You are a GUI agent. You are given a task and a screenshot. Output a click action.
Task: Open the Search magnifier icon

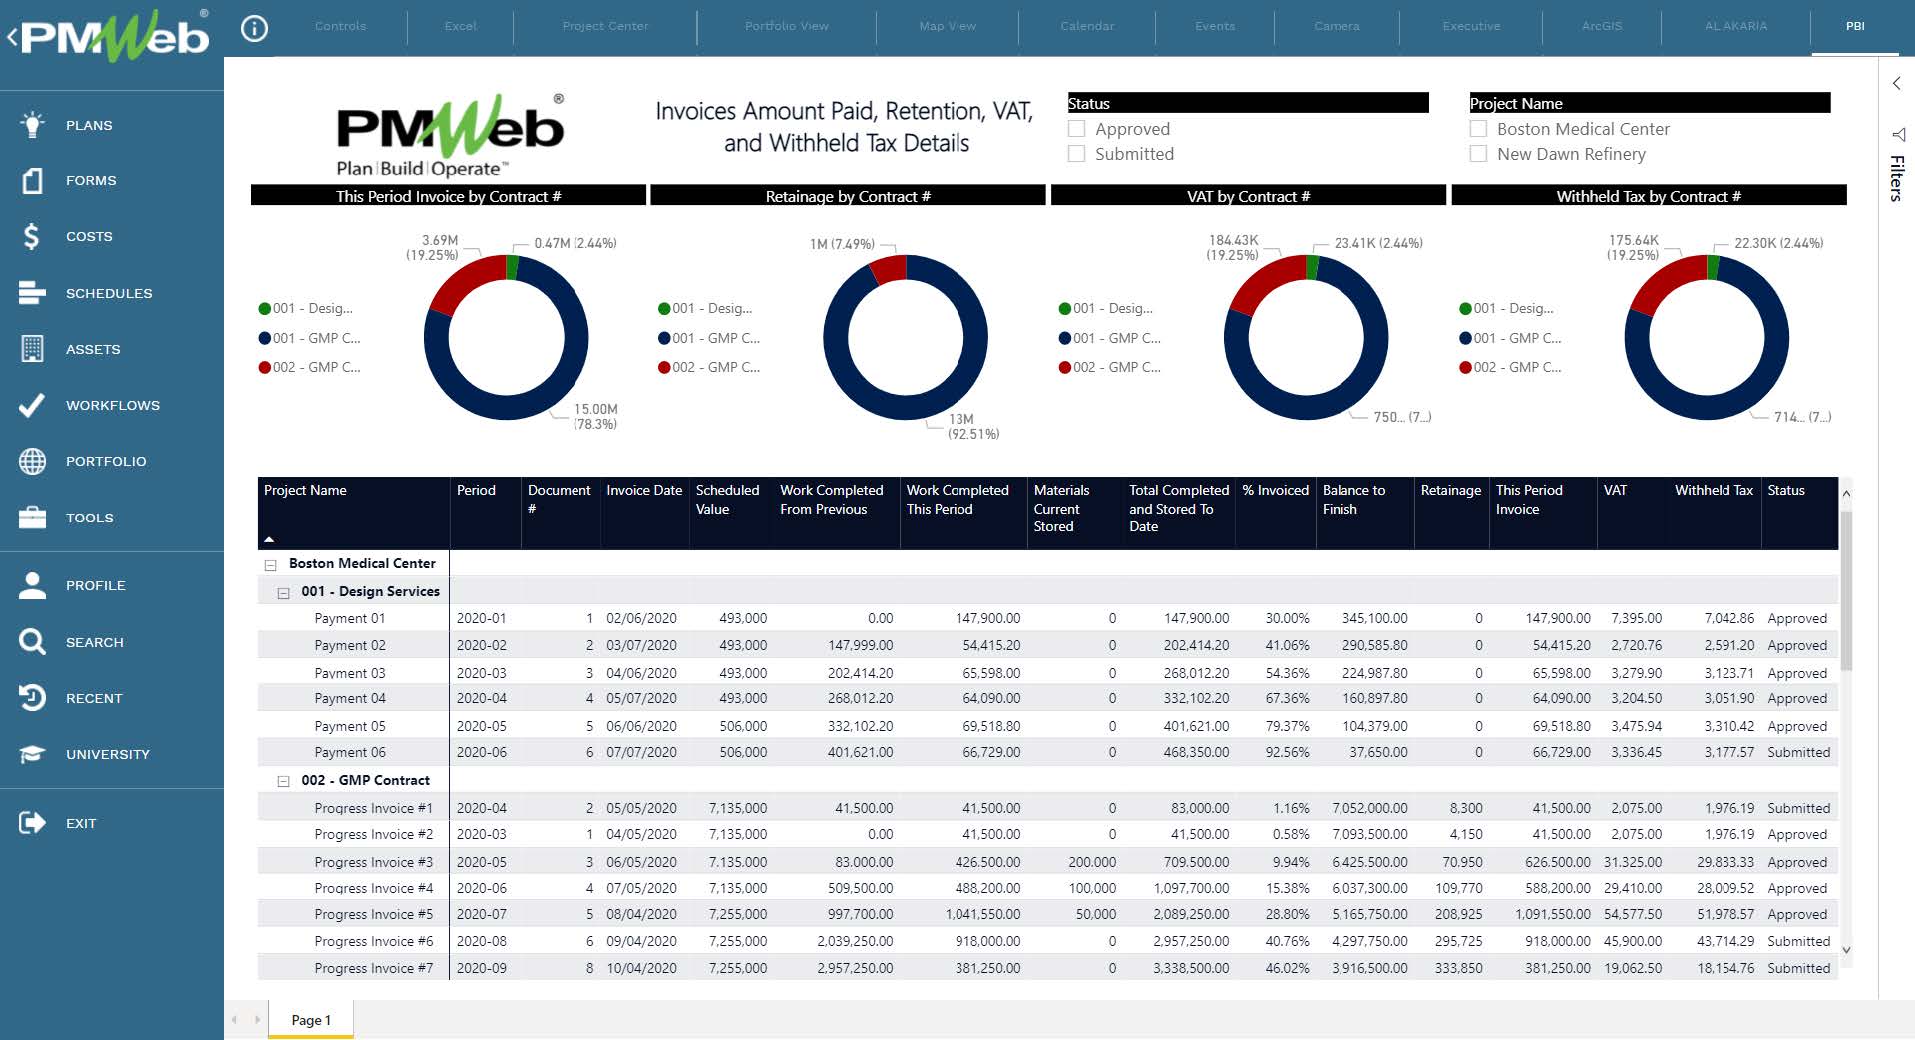tap(33, 641)
